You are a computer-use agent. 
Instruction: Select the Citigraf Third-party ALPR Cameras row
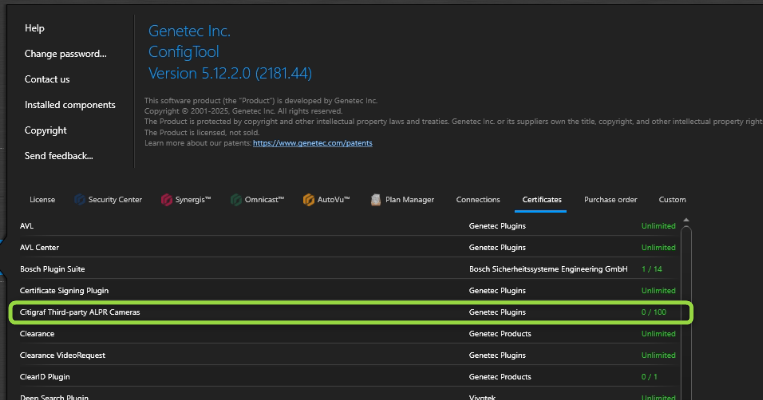[x=82, y=312]
